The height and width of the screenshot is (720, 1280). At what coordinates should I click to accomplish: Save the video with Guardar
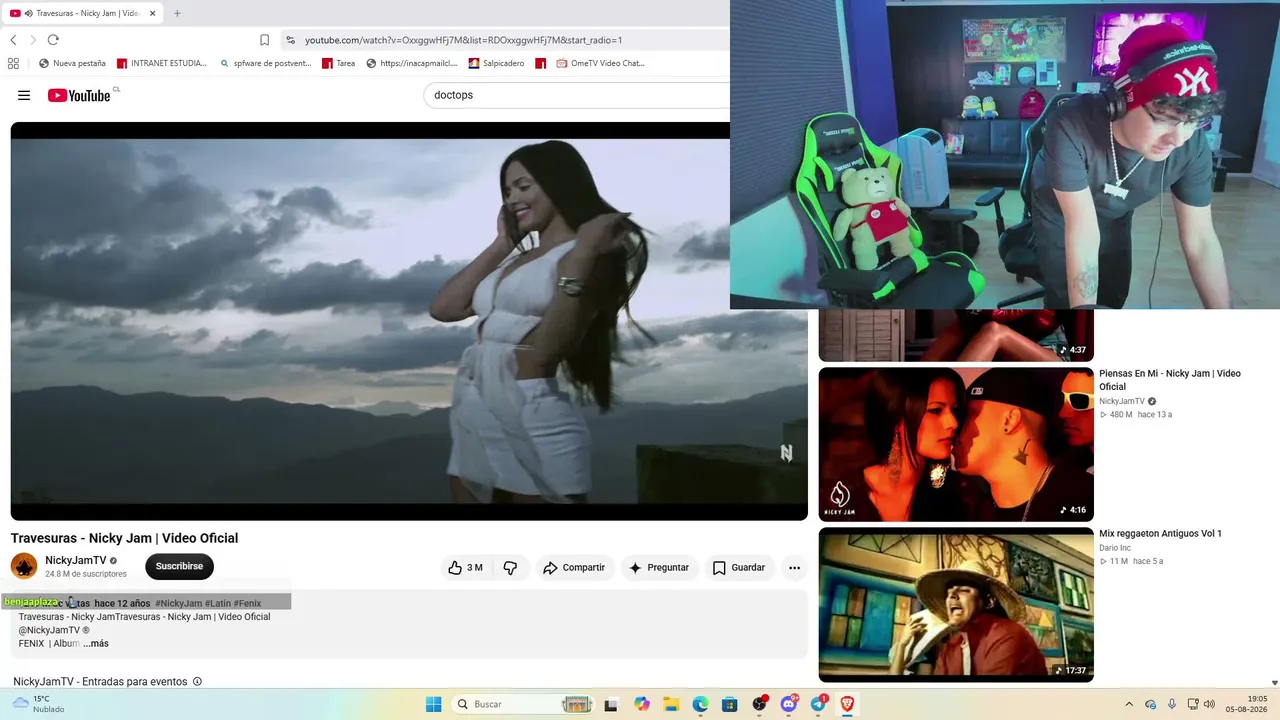coord(739,567)
